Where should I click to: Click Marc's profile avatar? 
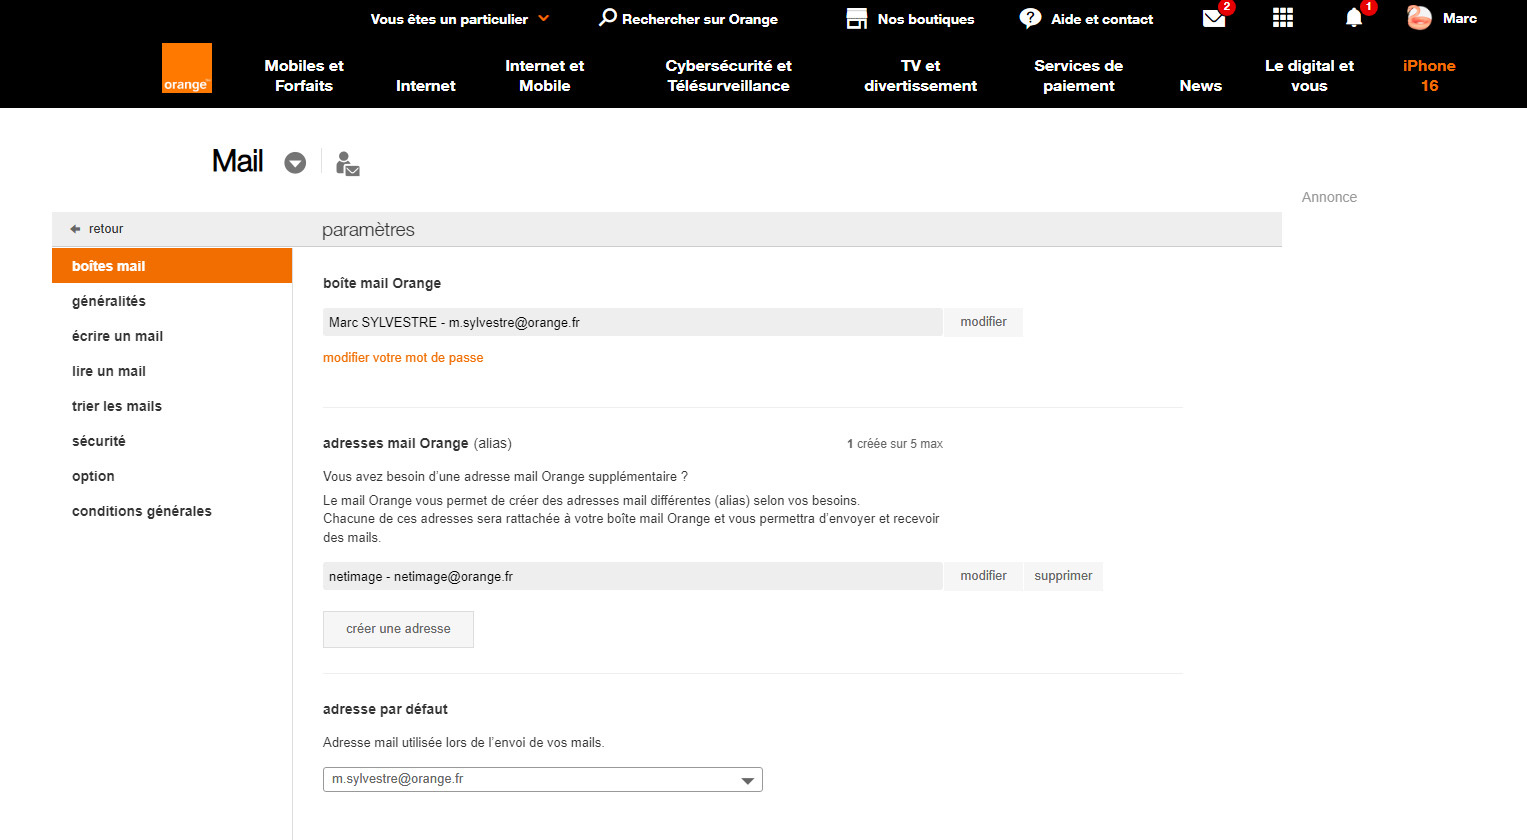click(1419, 18)
